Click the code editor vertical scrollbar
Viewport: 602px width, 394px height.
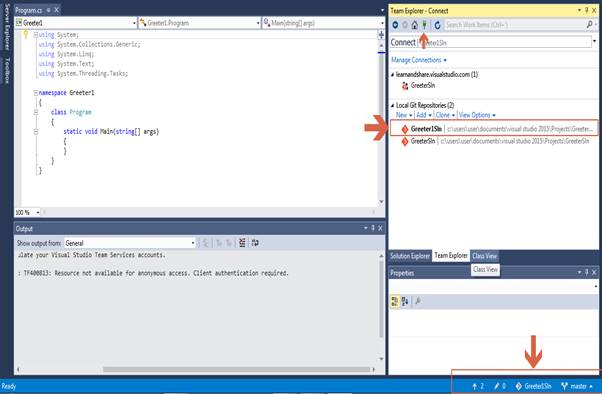pos(381,123)
